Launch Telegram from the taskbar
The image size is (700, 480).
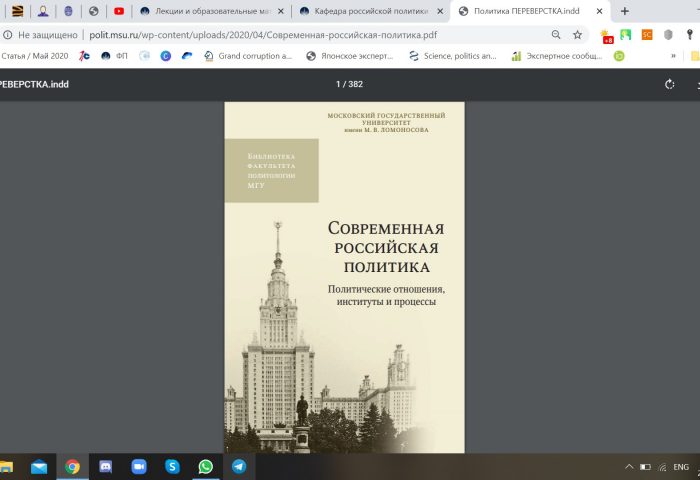coord(239,466)
